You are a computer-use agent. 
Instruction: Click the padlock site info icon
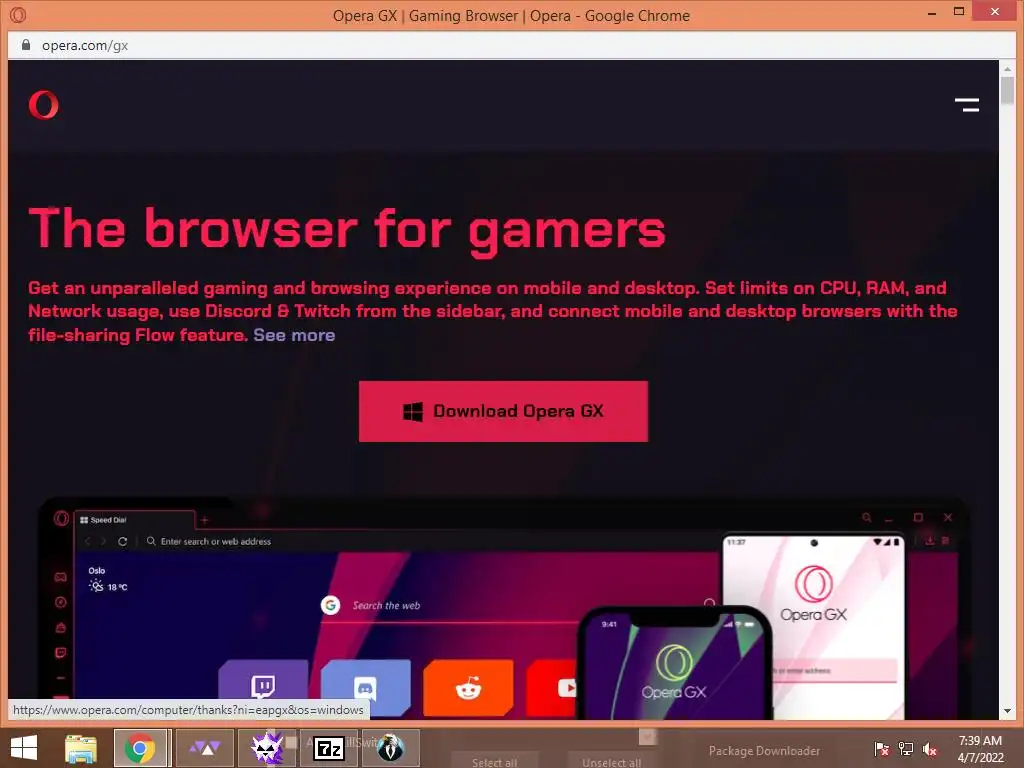(x=26, y=45)
